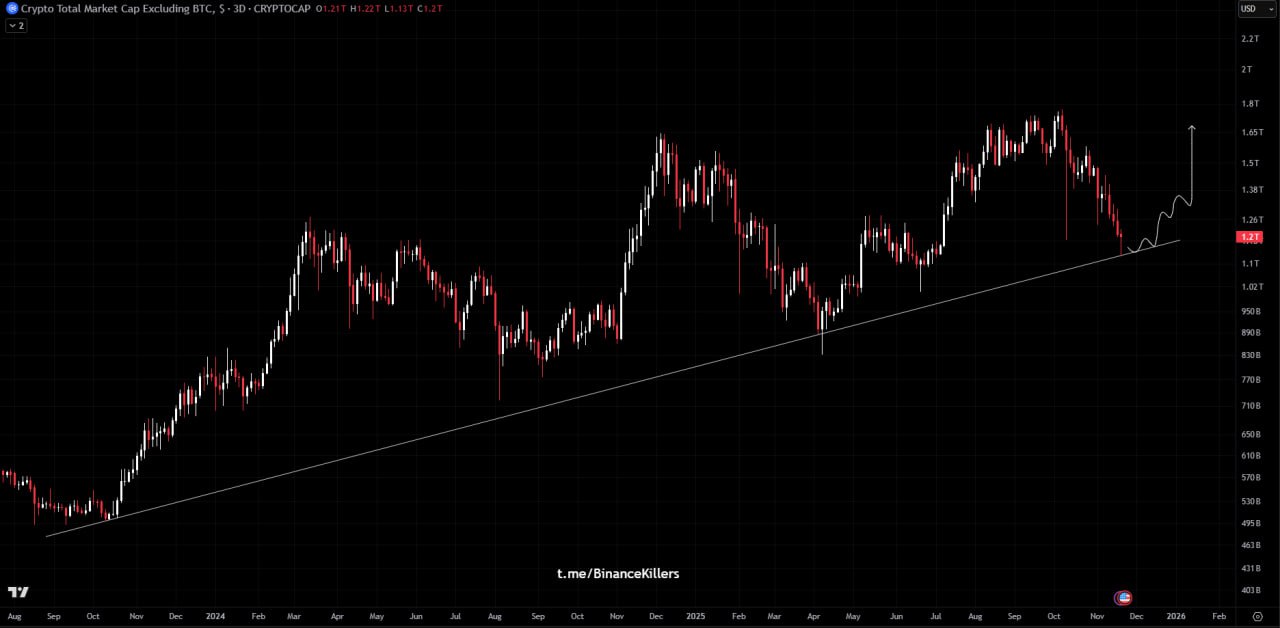Viewport: 1280px width, 628px height.
Task: Click the red 1.2T current price label
Action: pos(1249,238)
